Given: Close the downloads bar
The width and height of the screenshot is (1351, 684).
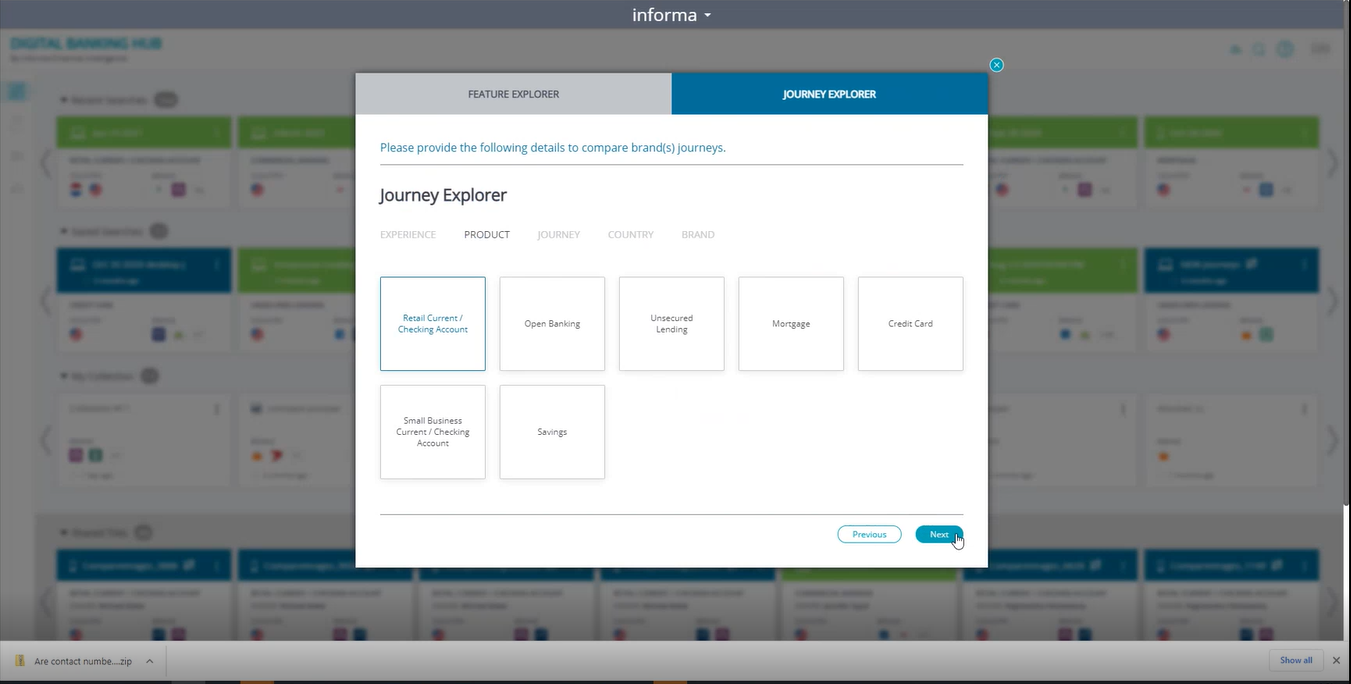Looking at the screenshot, I should point(1336,661).
